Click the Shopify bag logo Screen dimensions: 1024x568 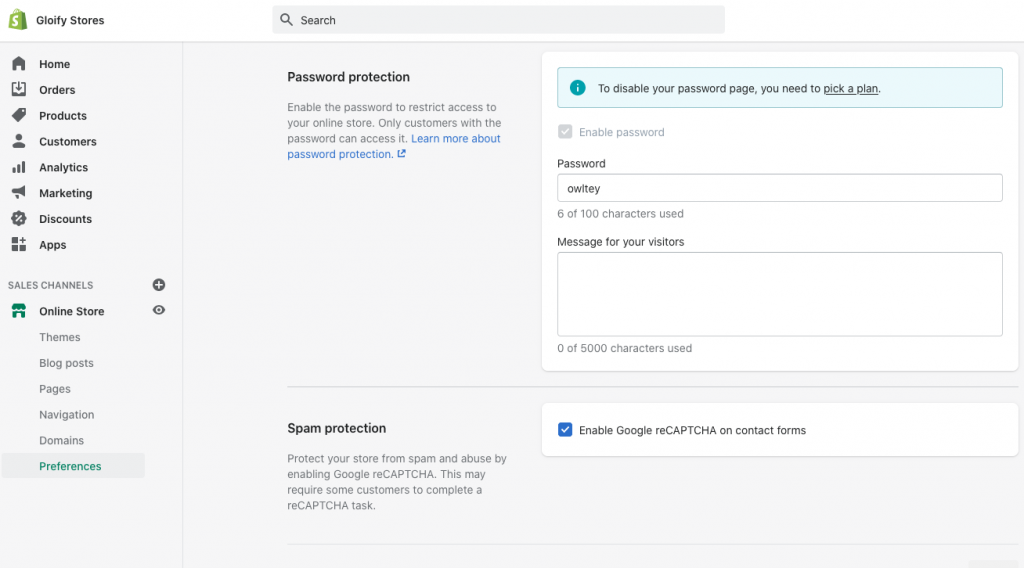click(18, 20)
